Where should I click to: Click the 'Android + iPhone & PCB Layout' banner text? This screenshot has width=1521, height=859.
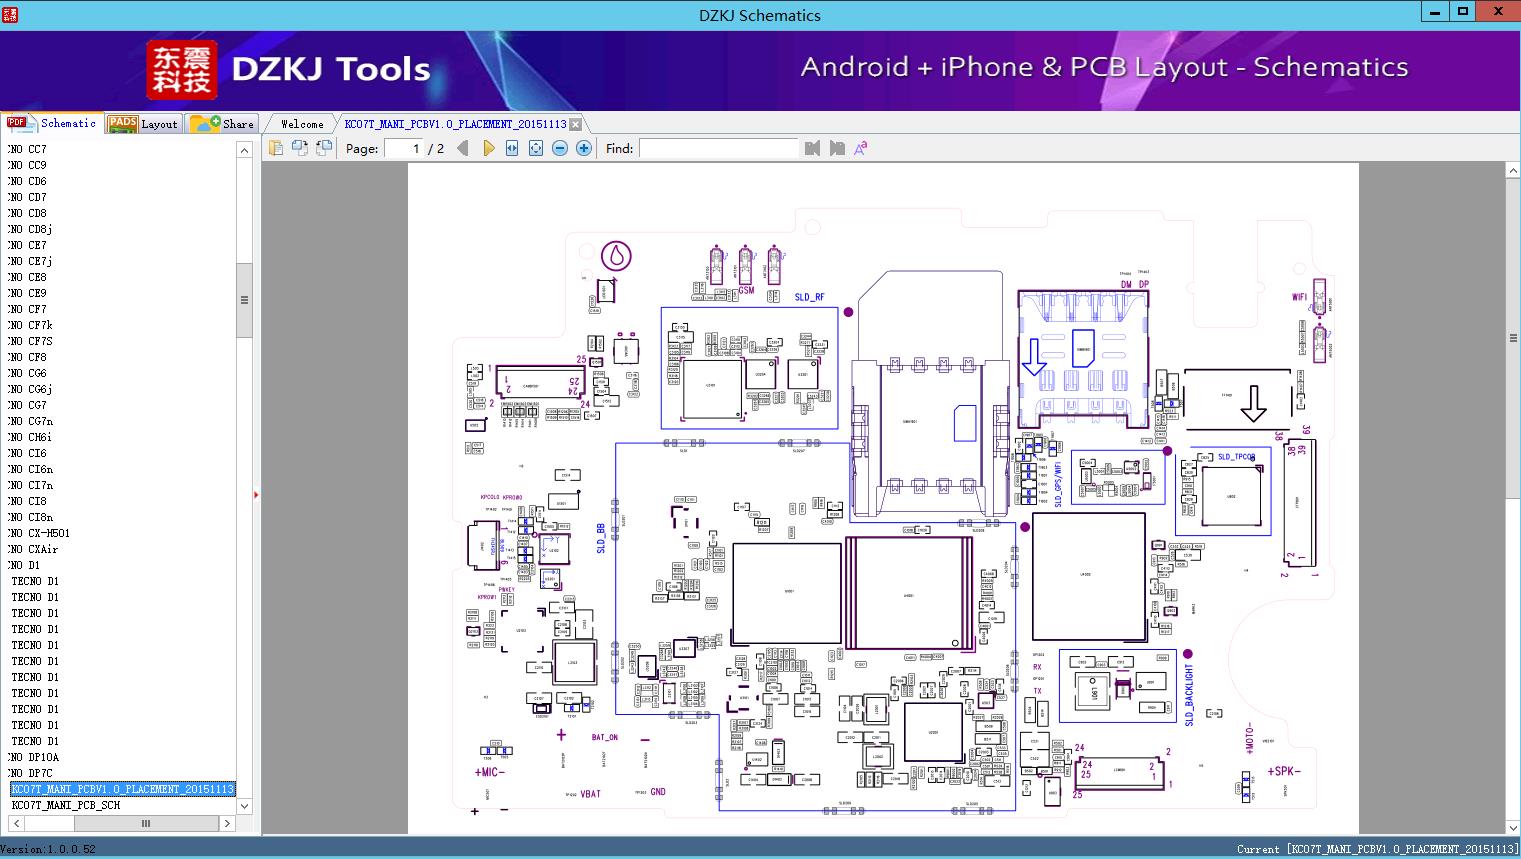point(1104,67)
